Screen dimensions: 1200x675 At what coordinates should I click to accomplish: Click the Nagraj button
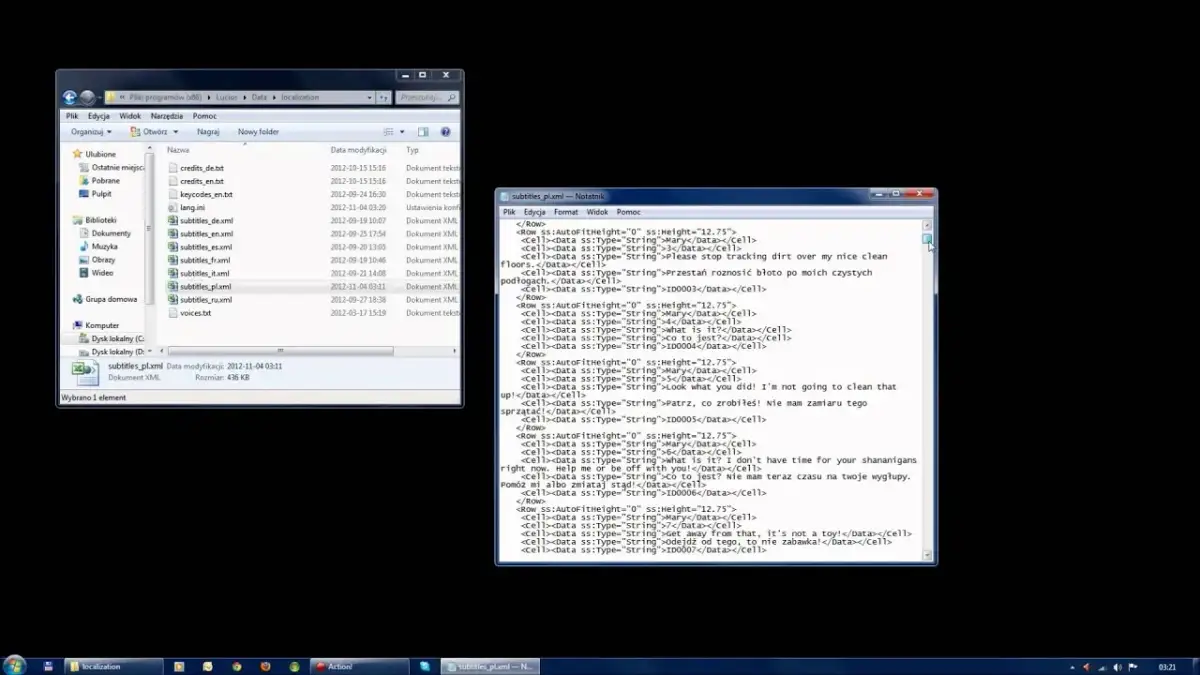[x=208, y=132]
